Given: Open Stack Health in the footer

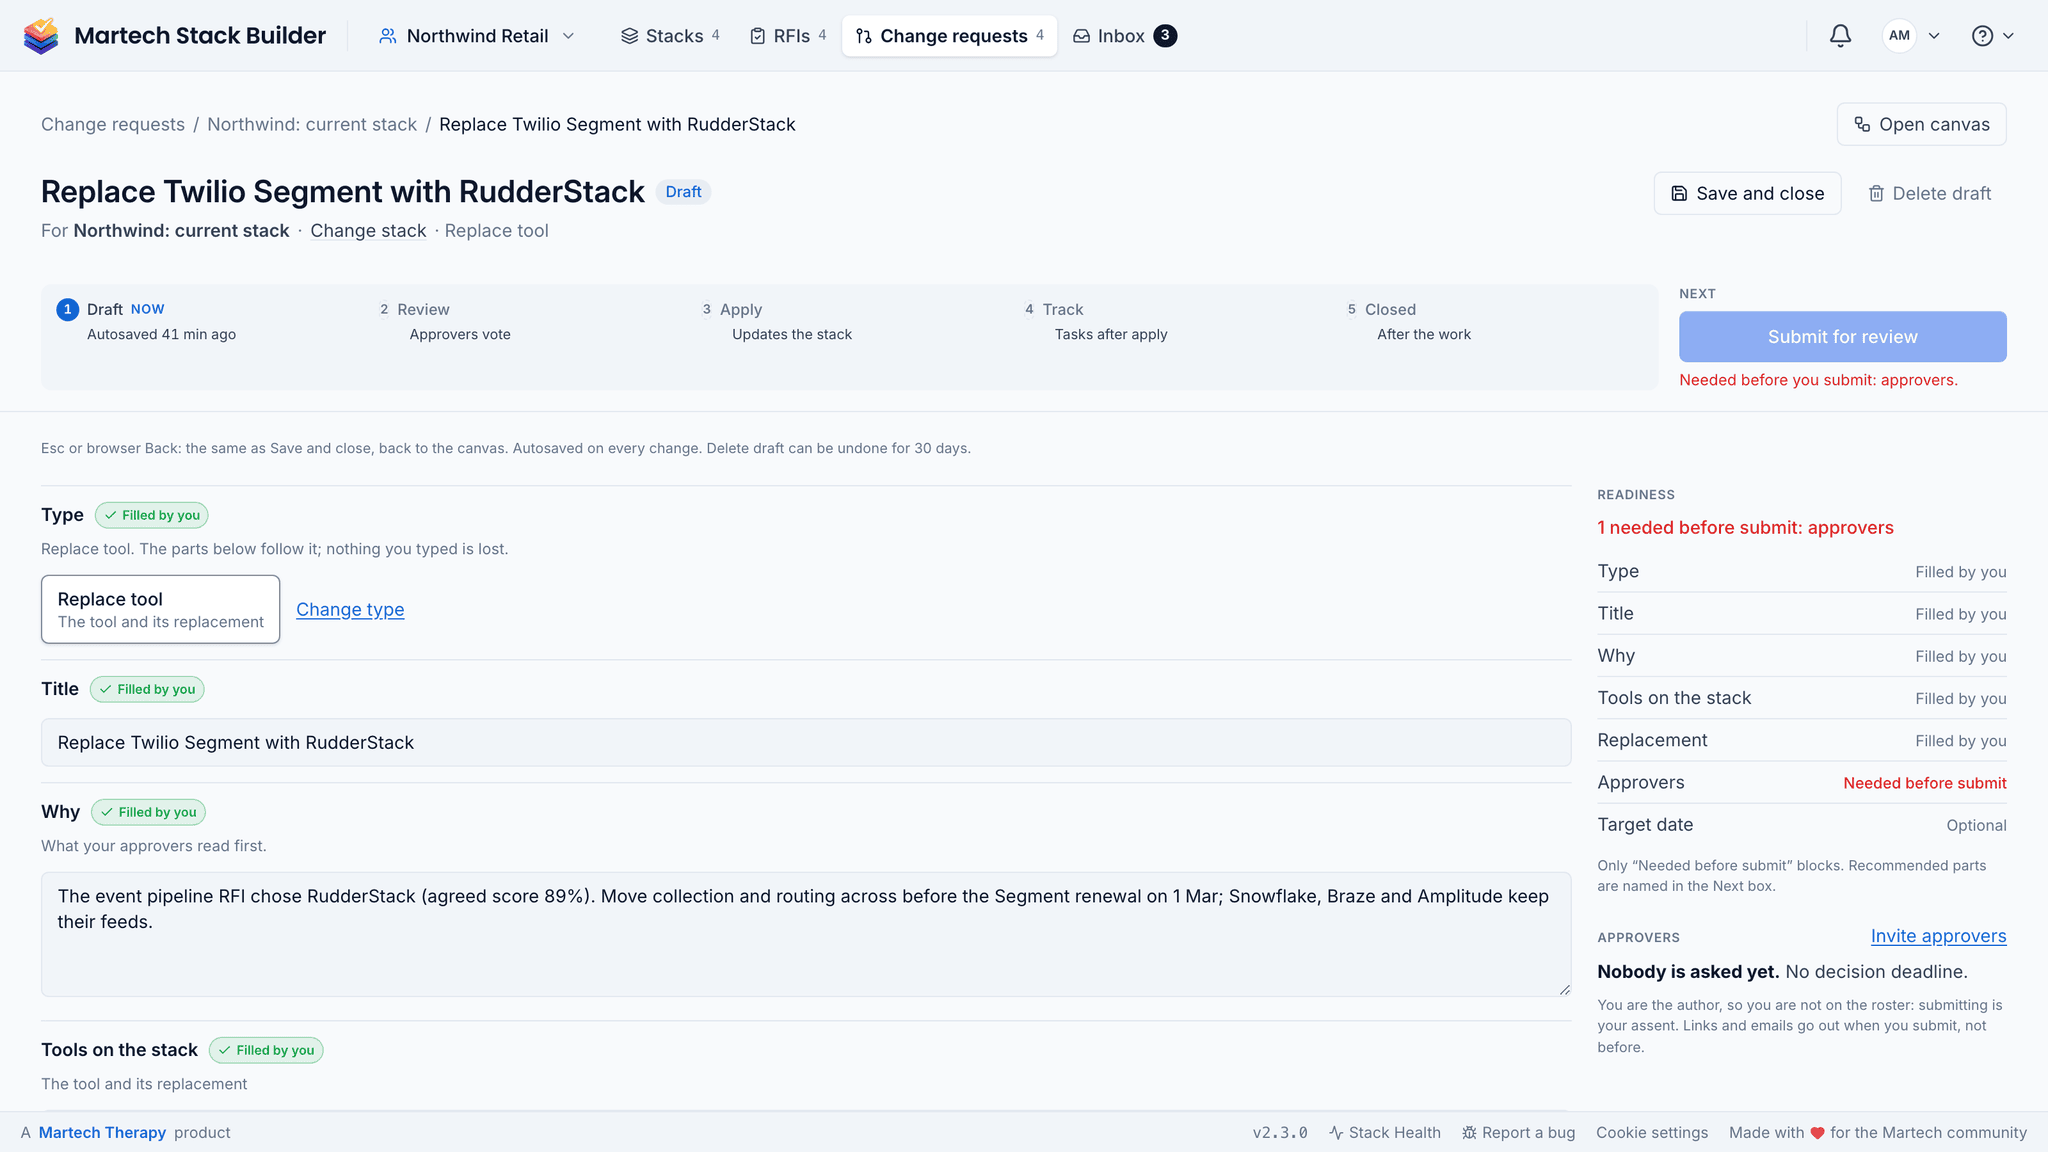Looking at the screenshot, I should 1385,1132.
